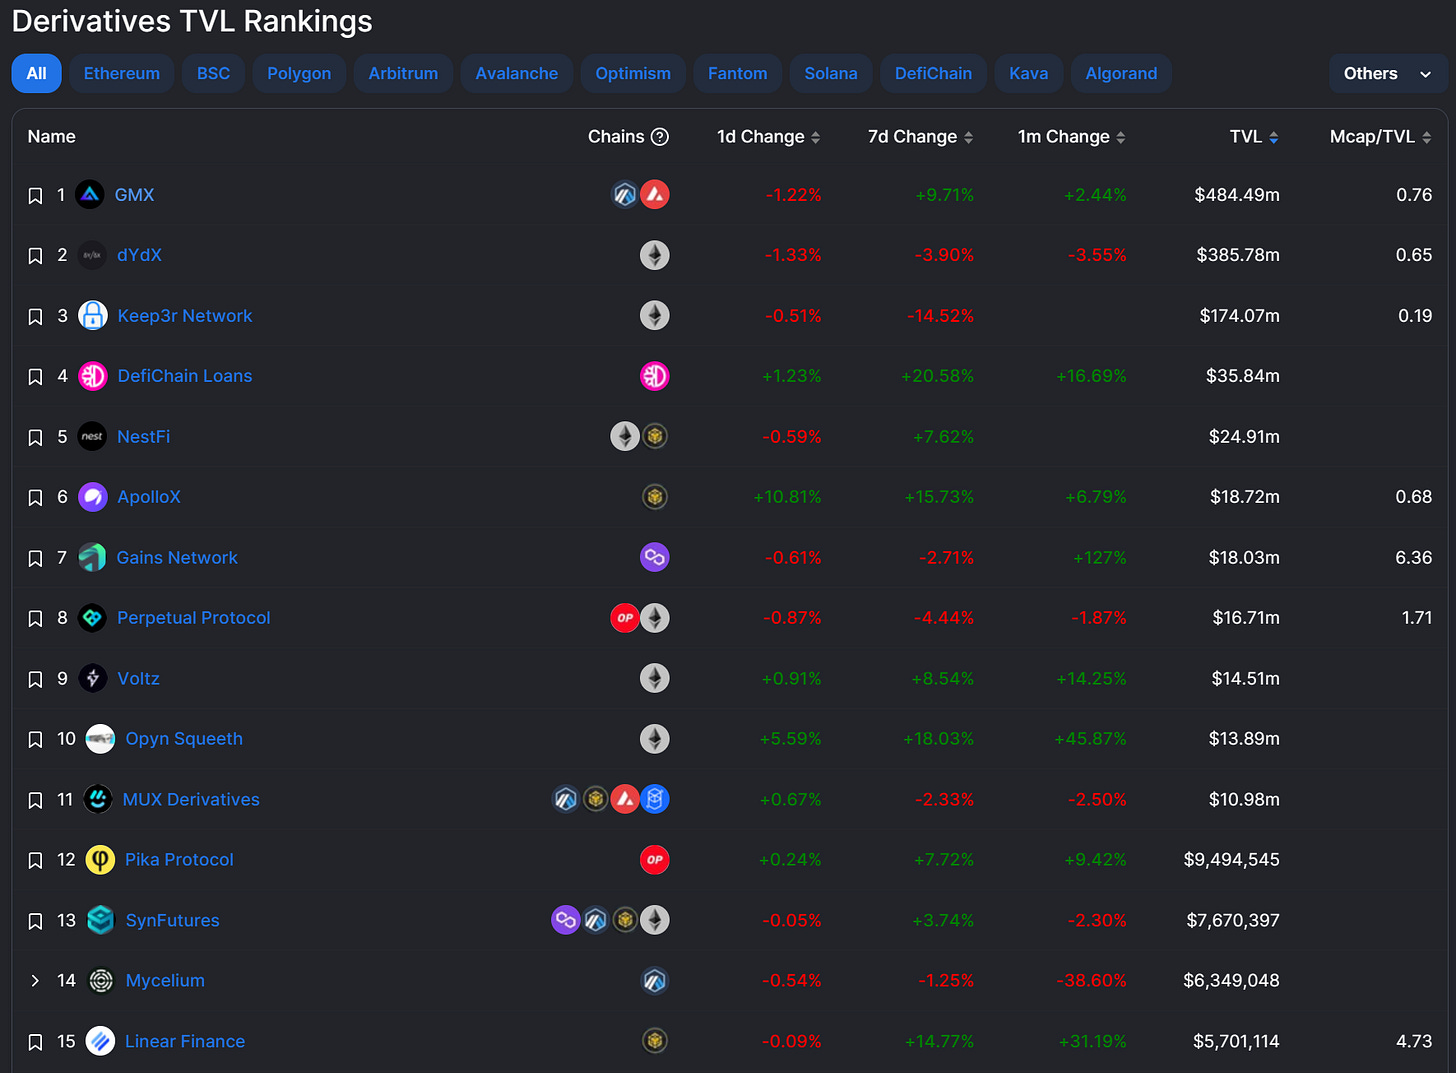The height and width of the screenshot is (1073, 1456).
Task: Bookmark the ApolloX protocol
Action: point(35,498)
